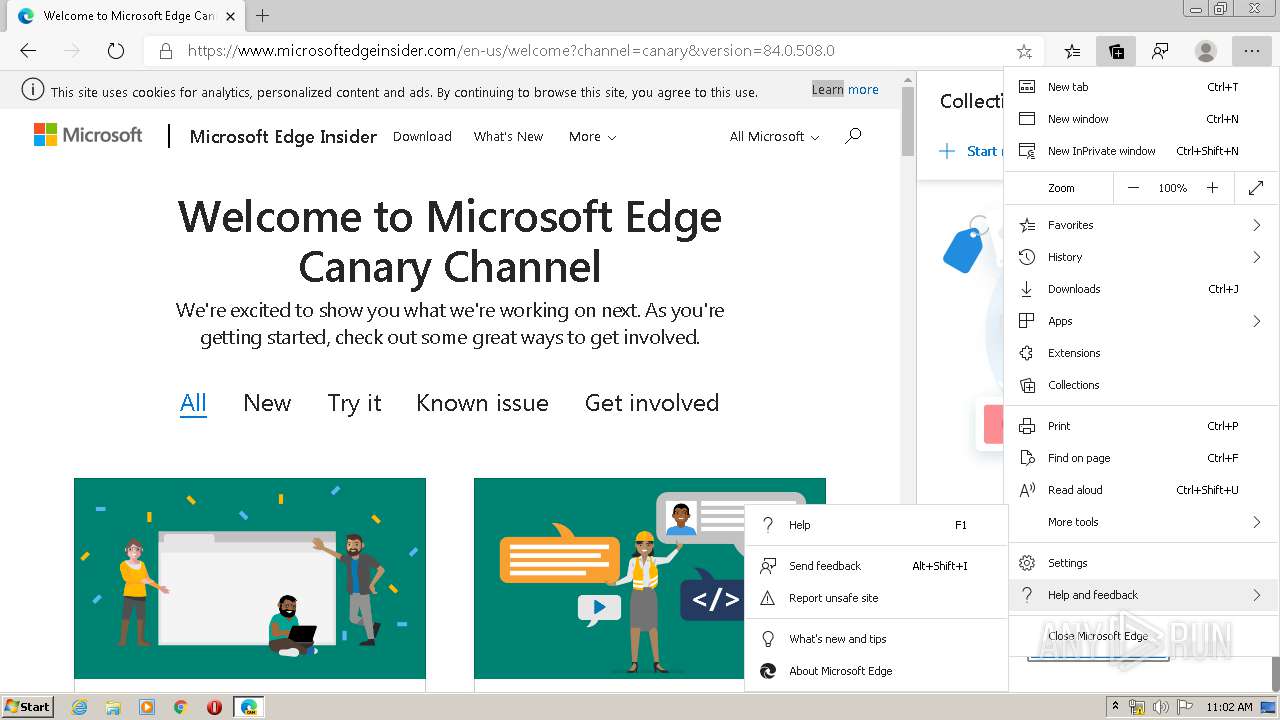The height and width of the screenshot is (720, 1280).
Task: Close the Settings and more ellipsis menu
Action: (1252, 51)
